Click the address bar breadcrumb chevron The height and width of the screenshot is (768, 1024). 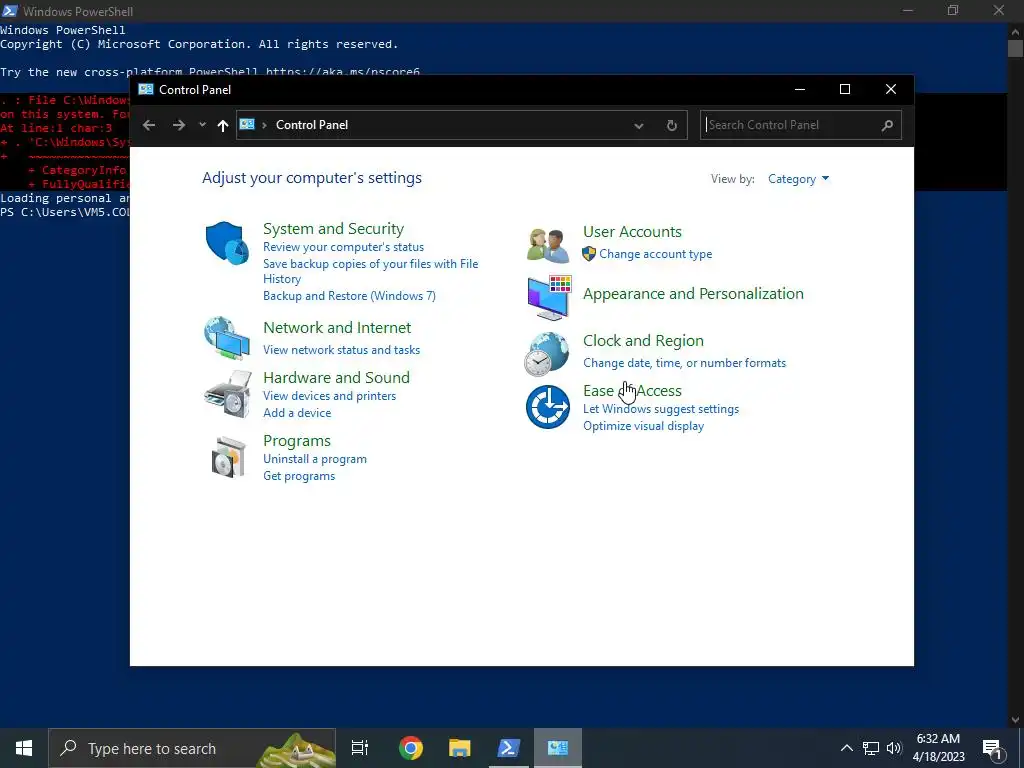click(x=264, y=125)
